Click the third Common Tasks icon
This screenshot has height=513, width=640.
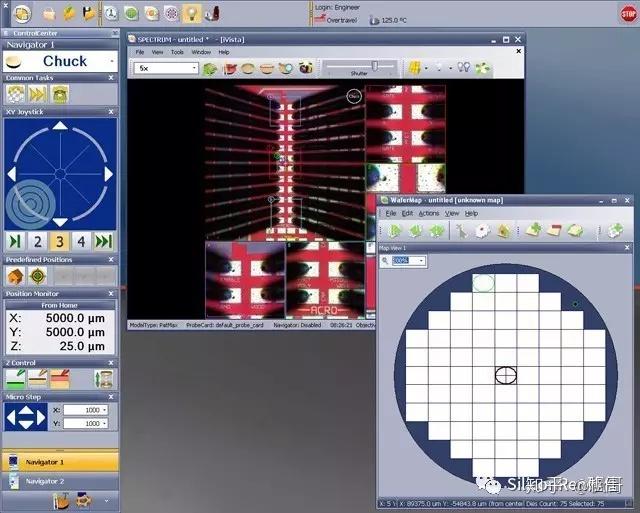tap(59, 94)
